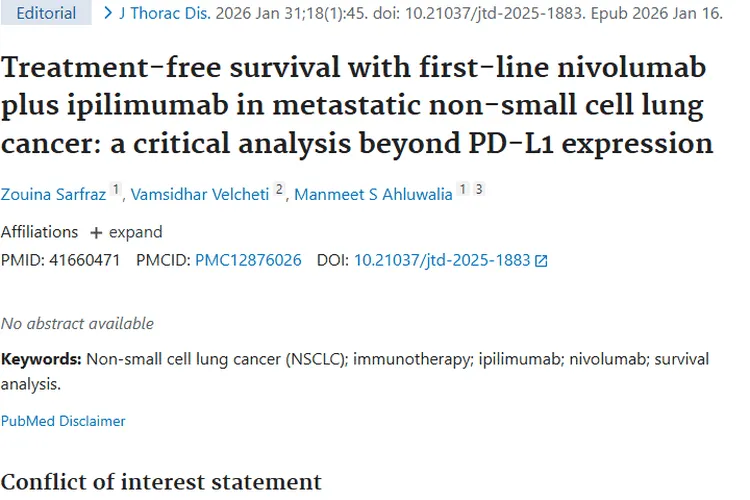Click the Conflict of interest statement heading
The height and width of the screenshot is (500, 750).
tap(161, 482)
